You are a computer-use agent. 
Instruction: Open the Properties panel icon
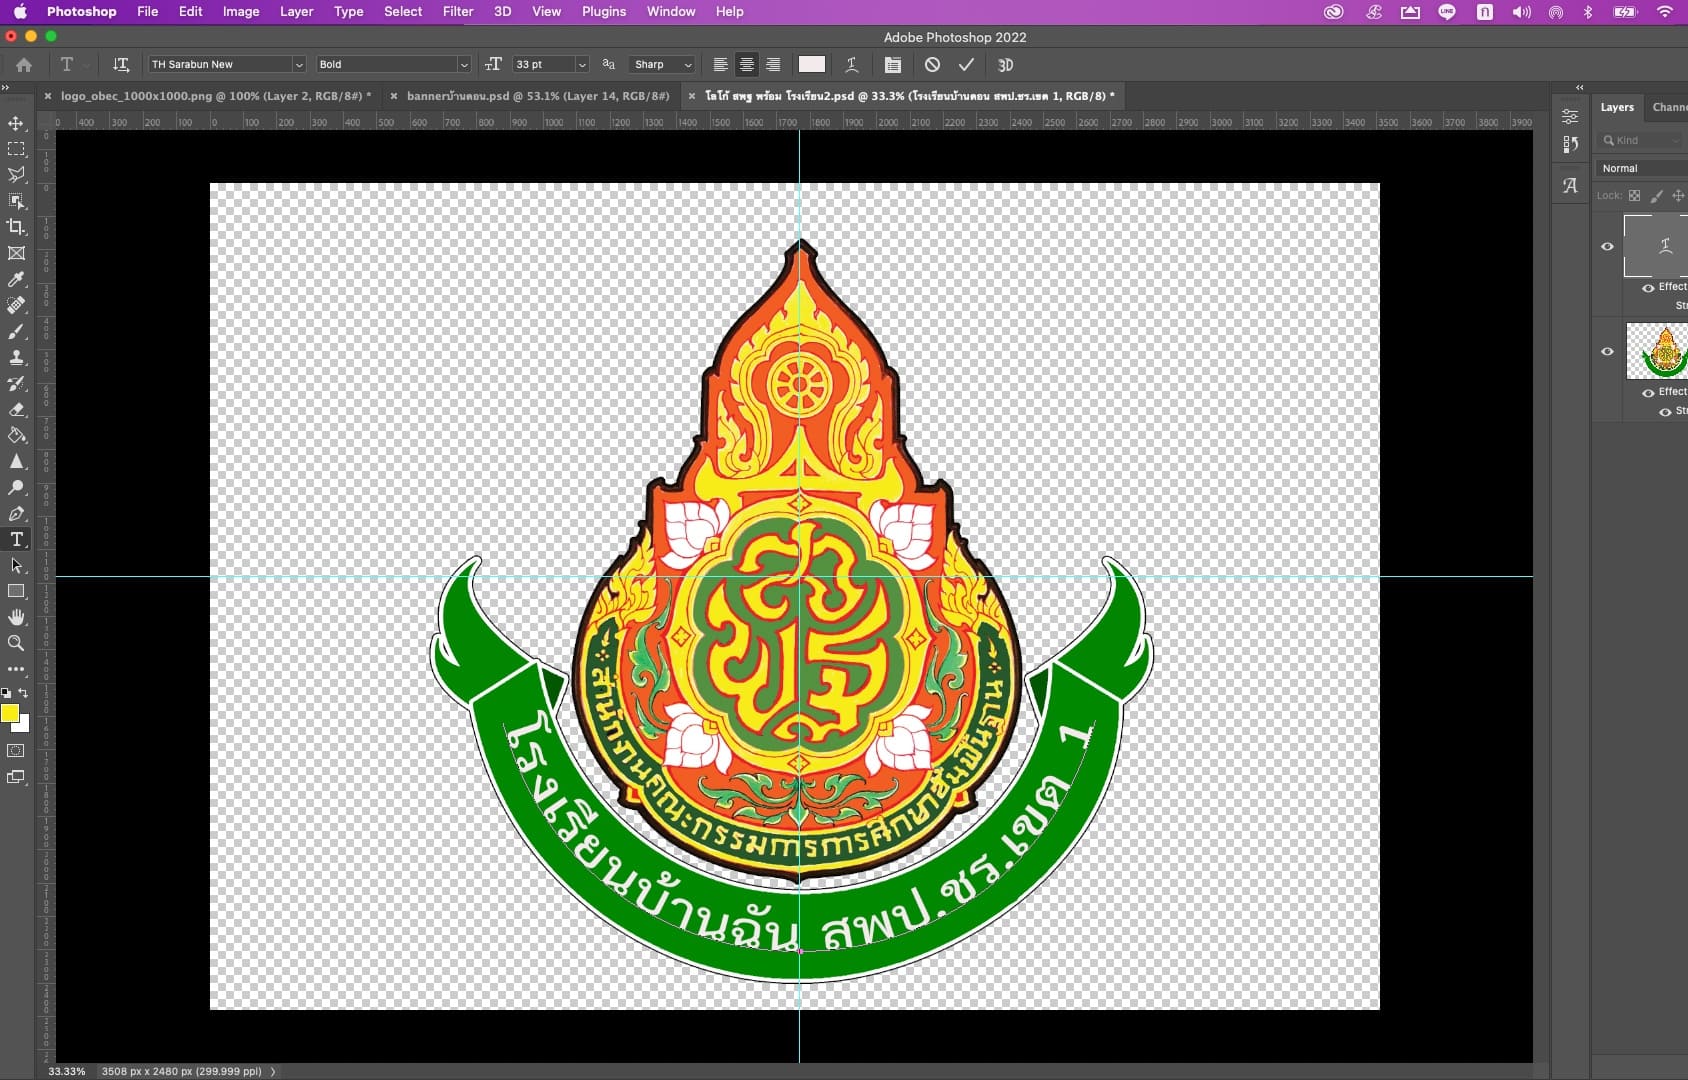click(1570, 116)
